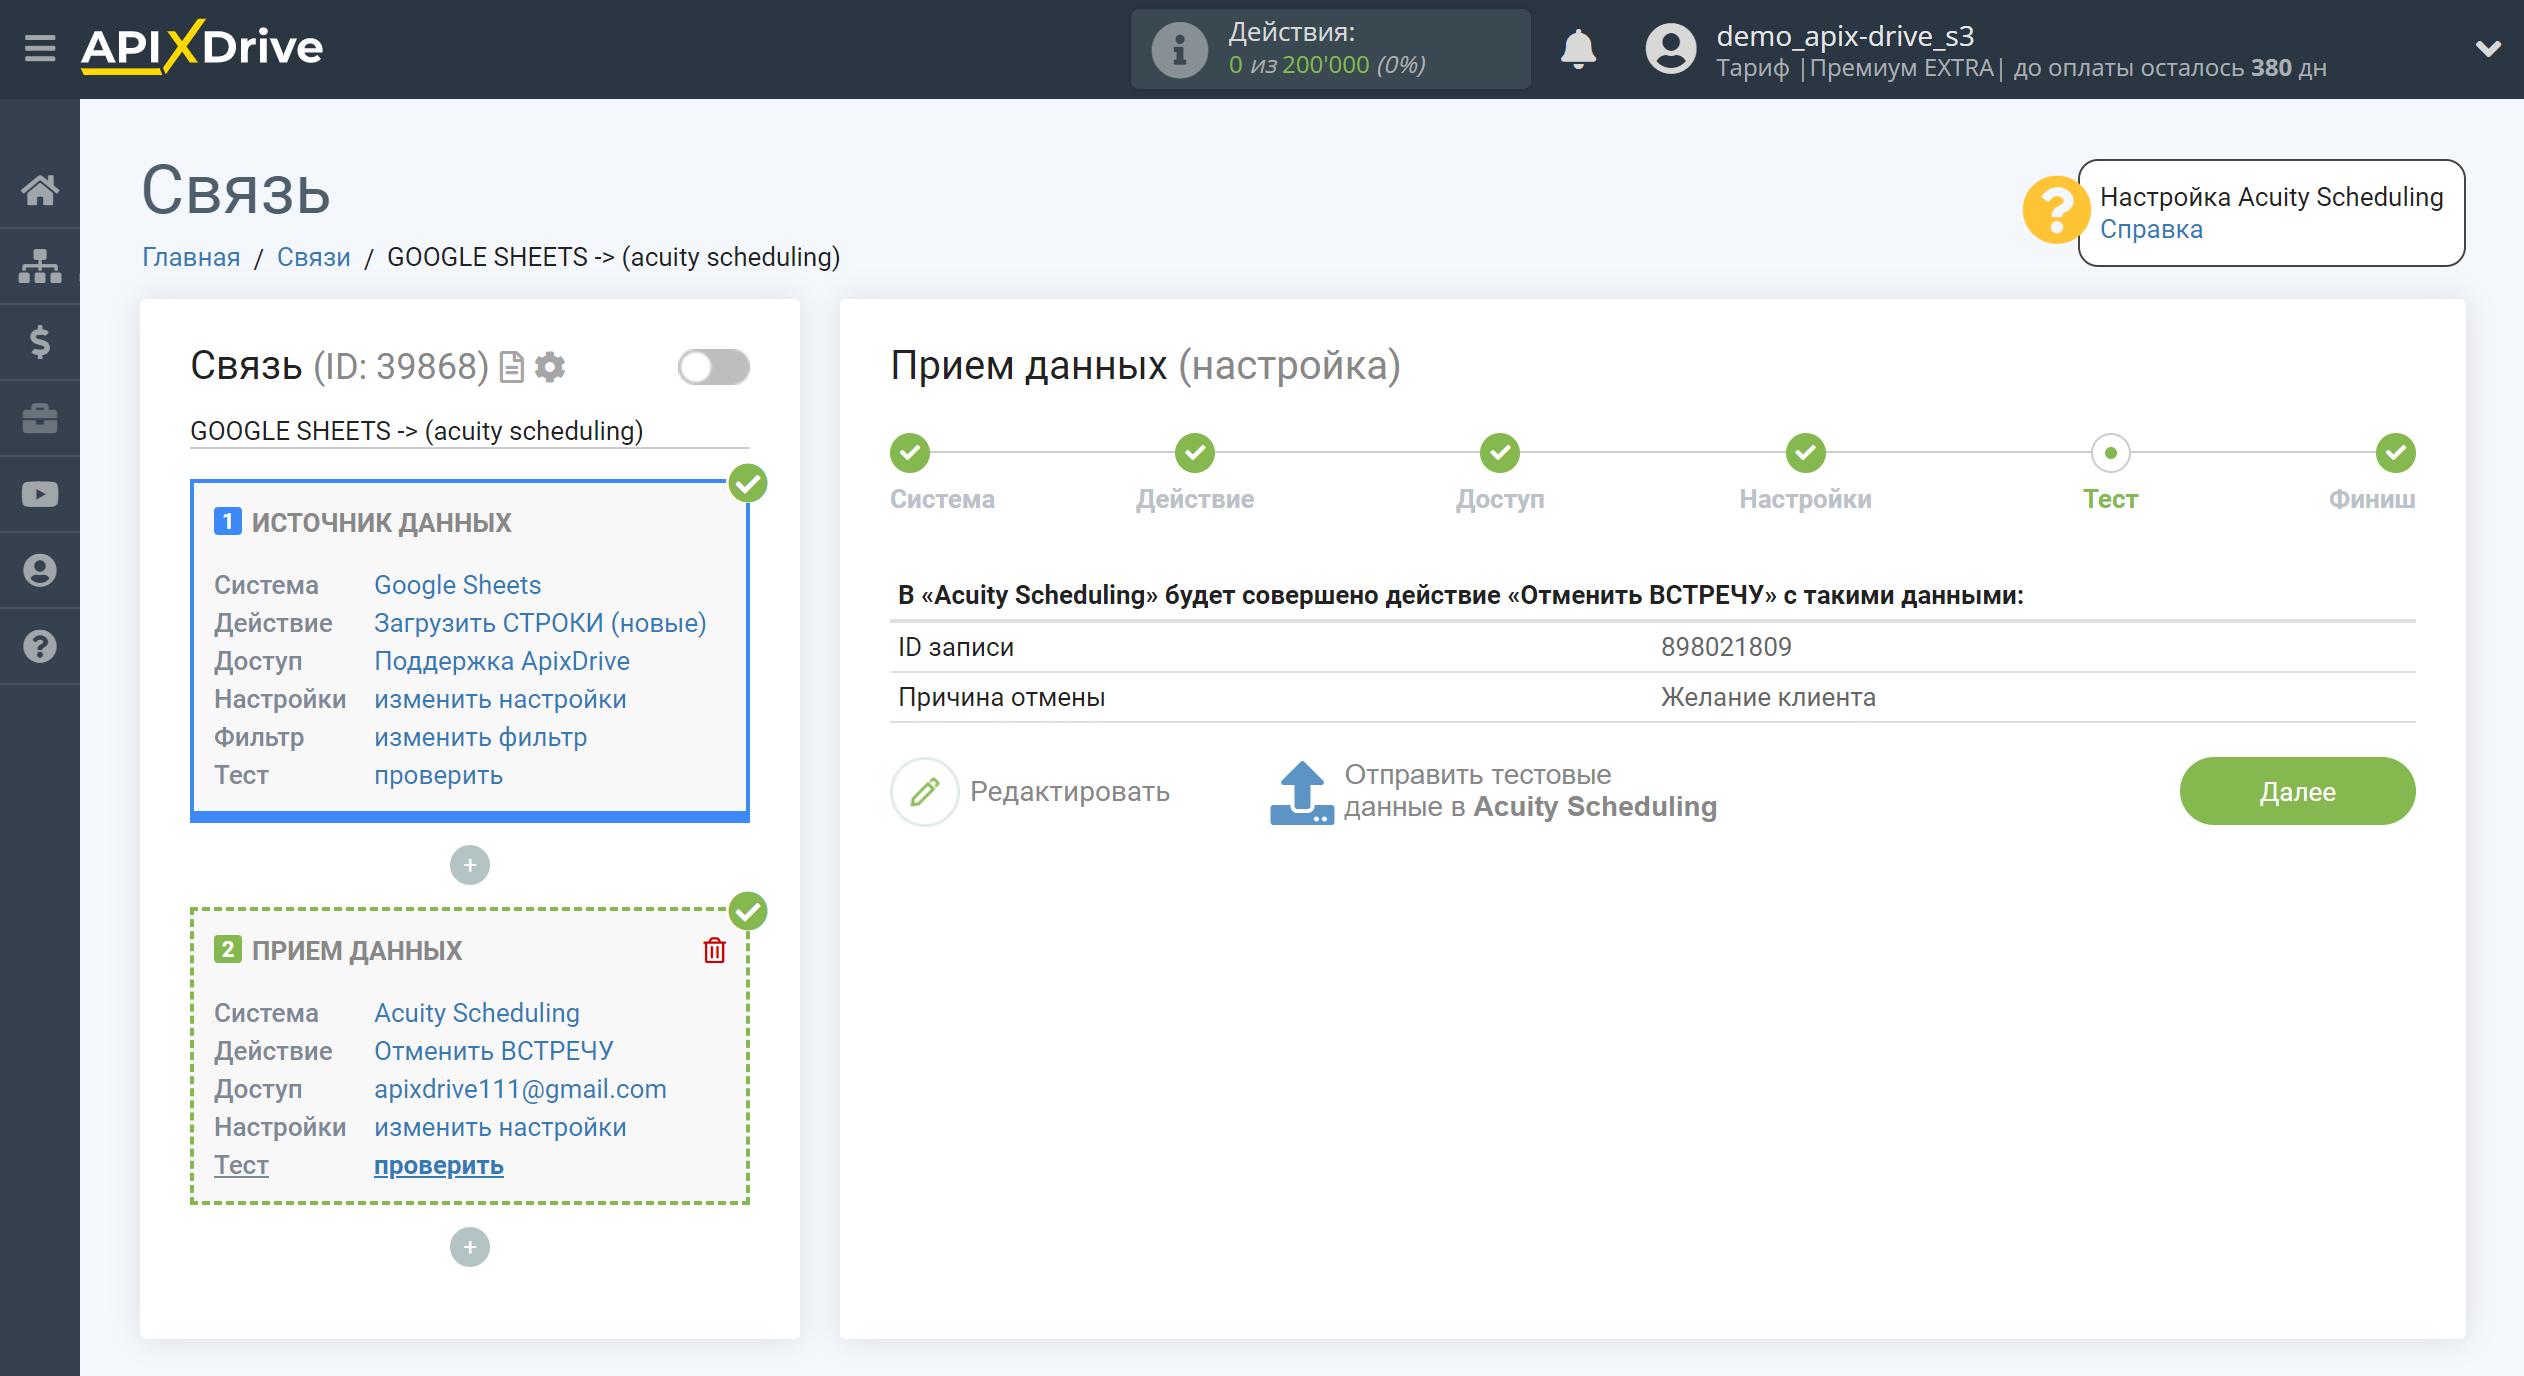Delete the data receiver block
The height and width of the screenshot is (1376, 2524).
pyautogui.click(x=714, y=950)
